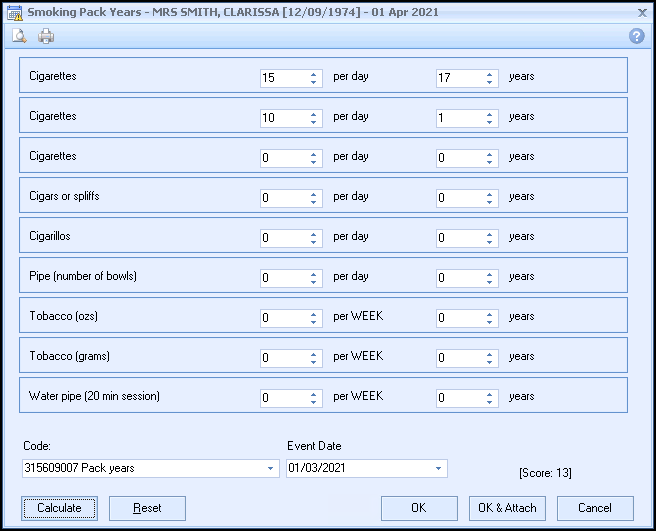Click the calendar icon in title bar

point(13,12)
